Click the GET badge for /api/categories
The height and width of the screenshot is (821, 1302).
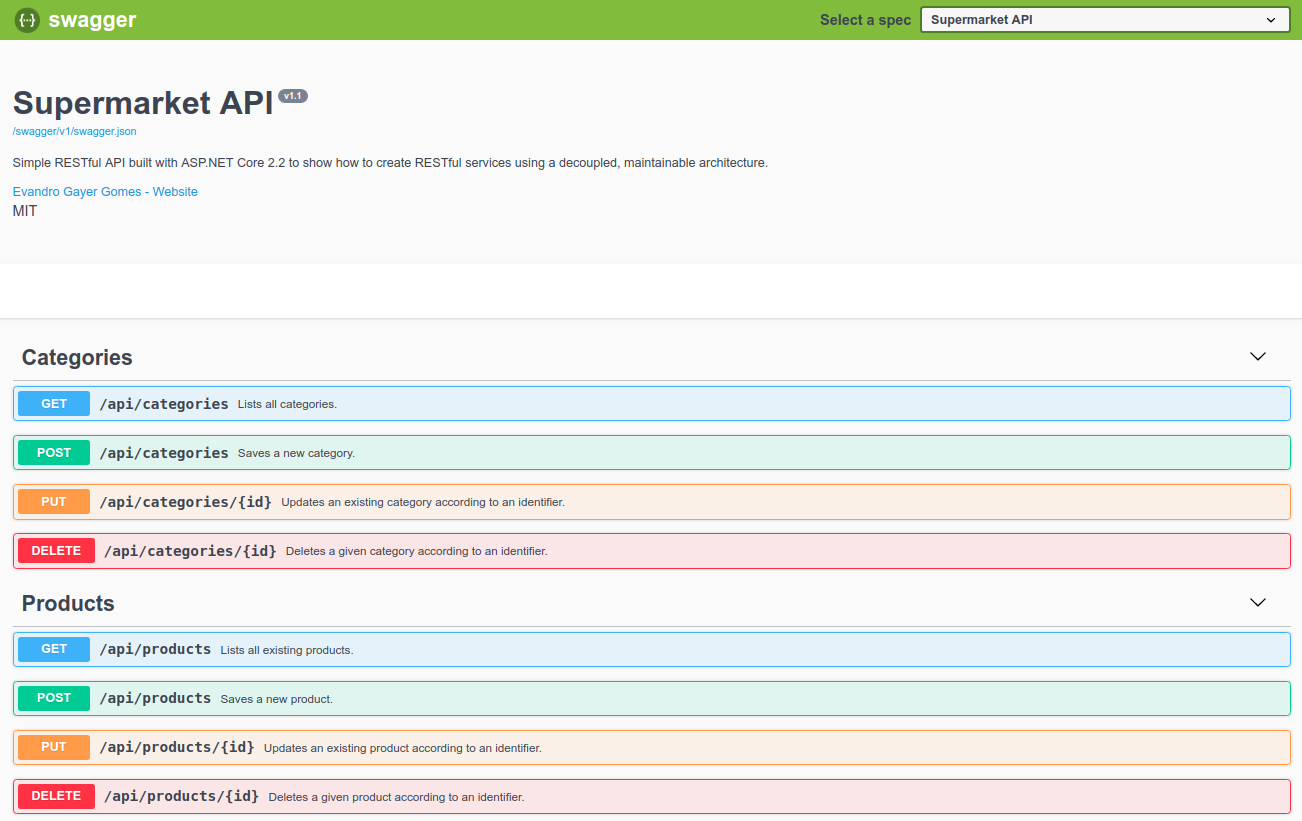coord(54,404)
